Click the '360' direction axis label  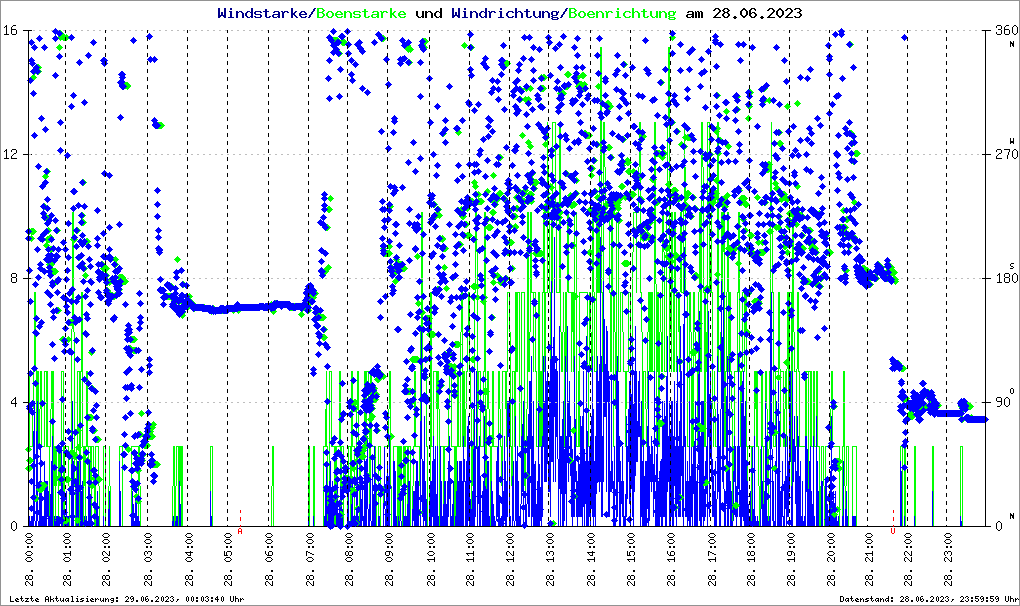pyautogui.click(x=1007, y=31)
